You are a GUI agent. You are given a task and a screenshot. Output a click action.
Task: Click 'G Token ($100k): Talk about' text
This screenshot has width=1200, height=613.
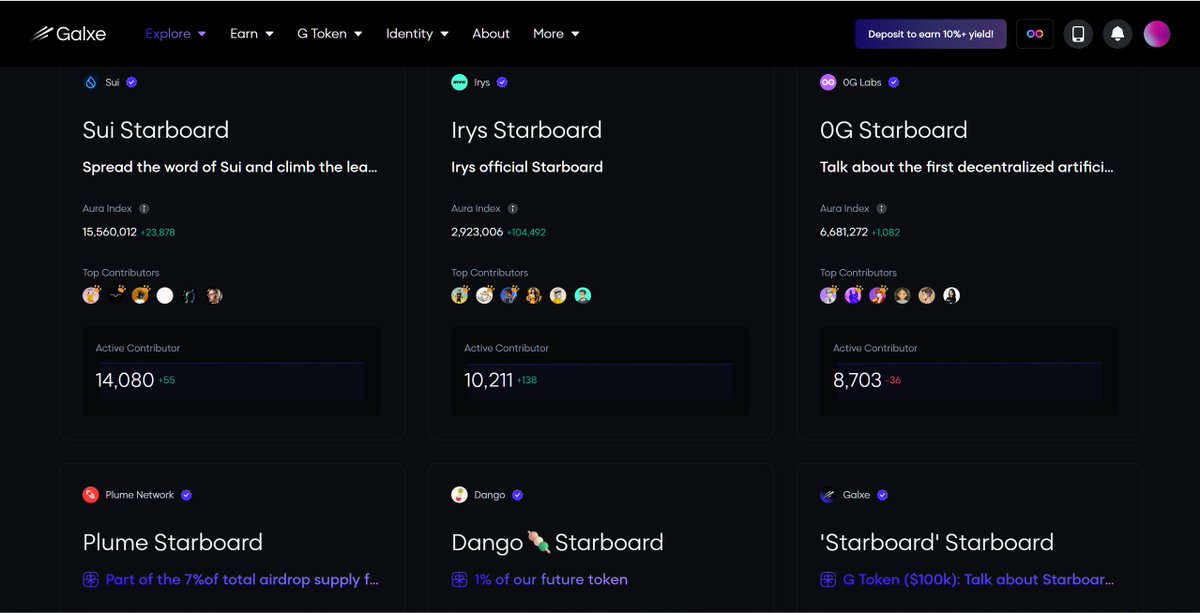979,579
